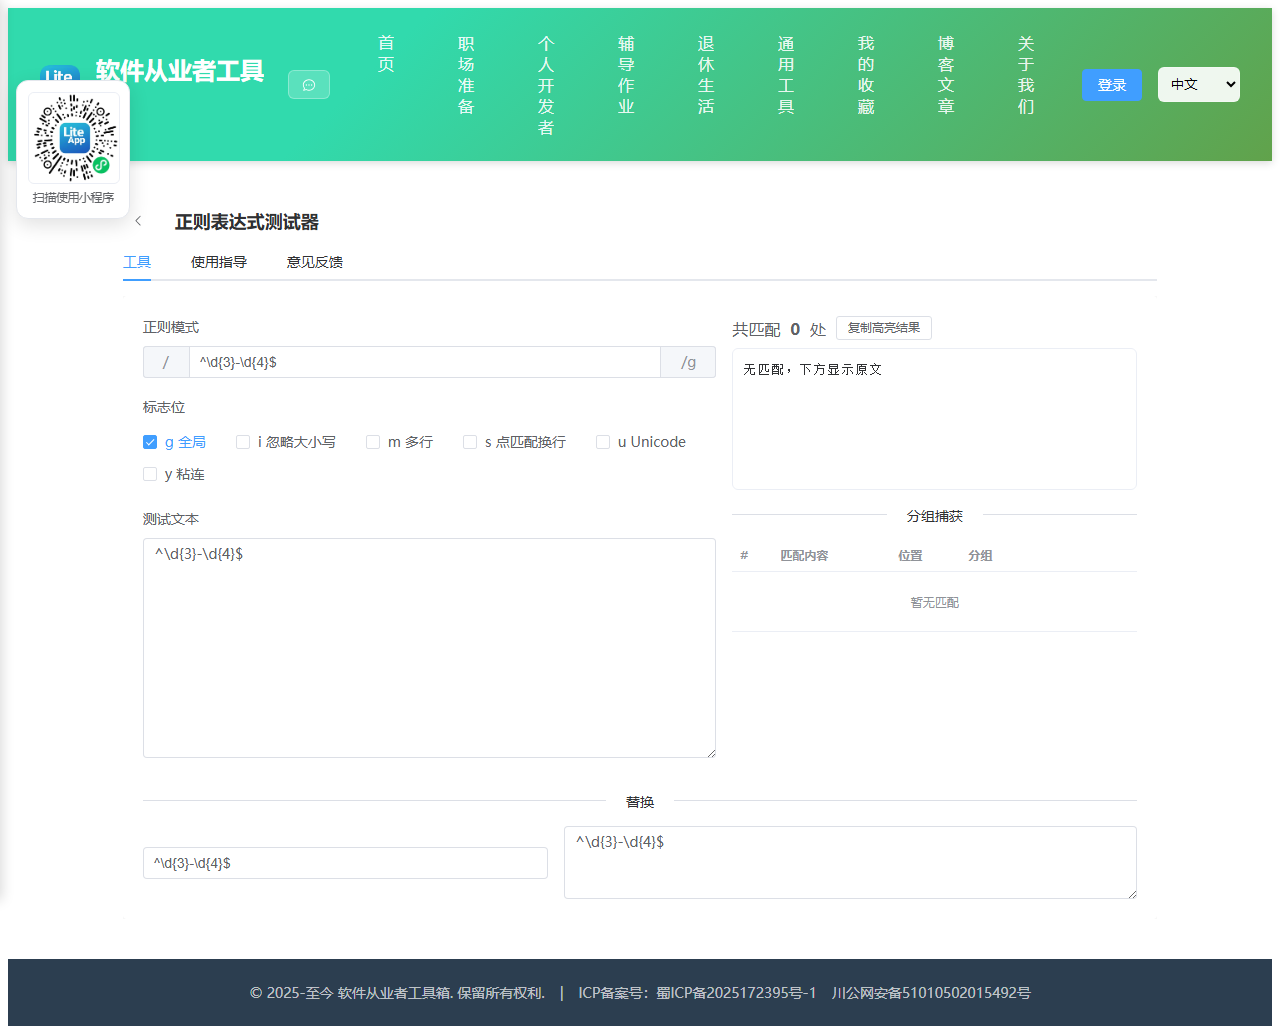Enable the i 忽略大小写 checkbox

(243, 442)
